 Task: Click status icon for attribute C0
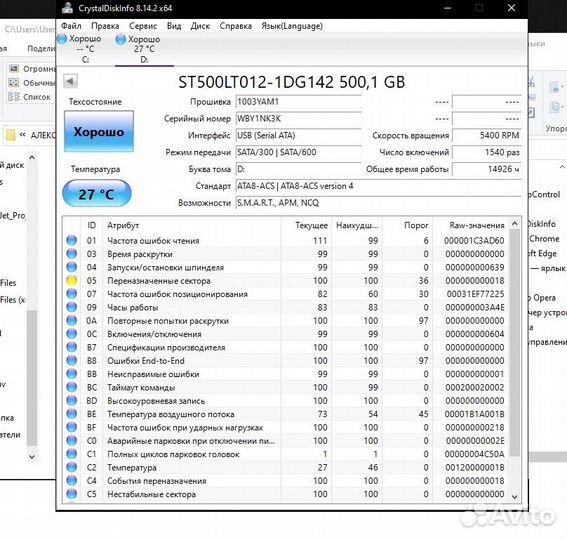coord(72,441)
